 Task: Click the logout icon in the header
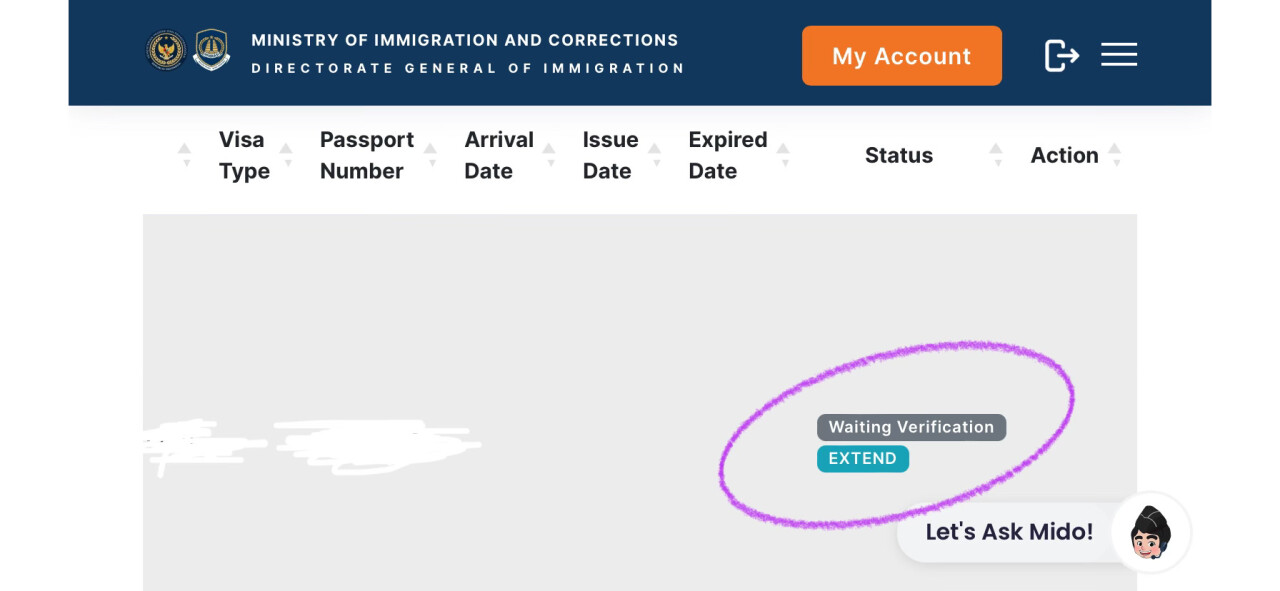[1061, 55]
